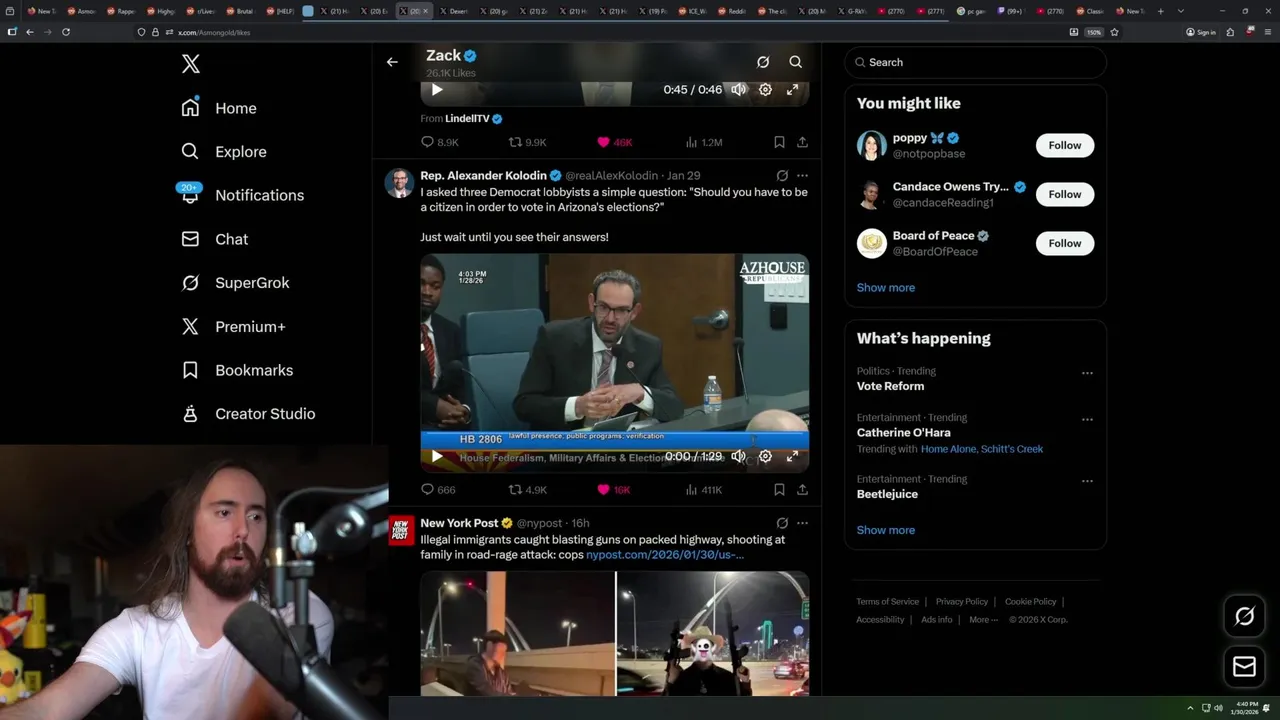Click the search icon in the Zack header
Image resolution: width=1280 pixels, height=720 pixels.
coord(796,62)
